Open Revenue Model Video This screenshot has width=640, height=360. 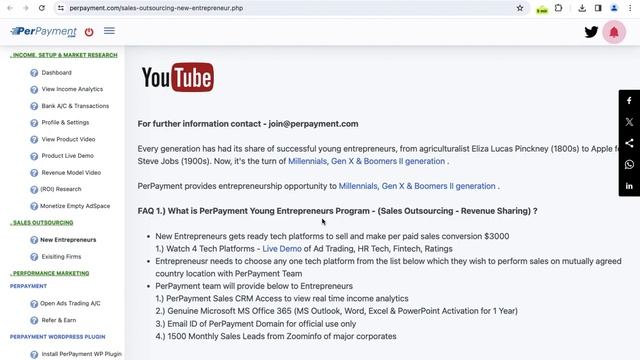tap(71, 173)
